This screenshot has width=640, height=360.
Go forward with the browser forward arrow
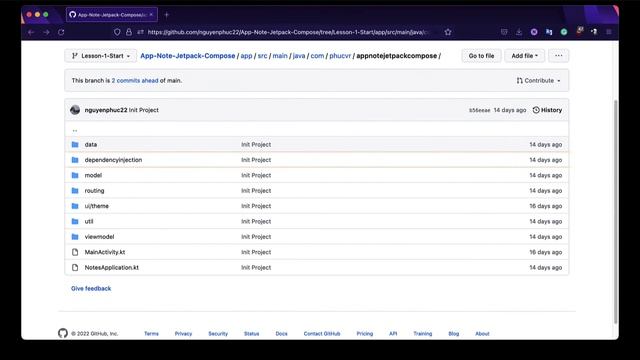[46, 32]
